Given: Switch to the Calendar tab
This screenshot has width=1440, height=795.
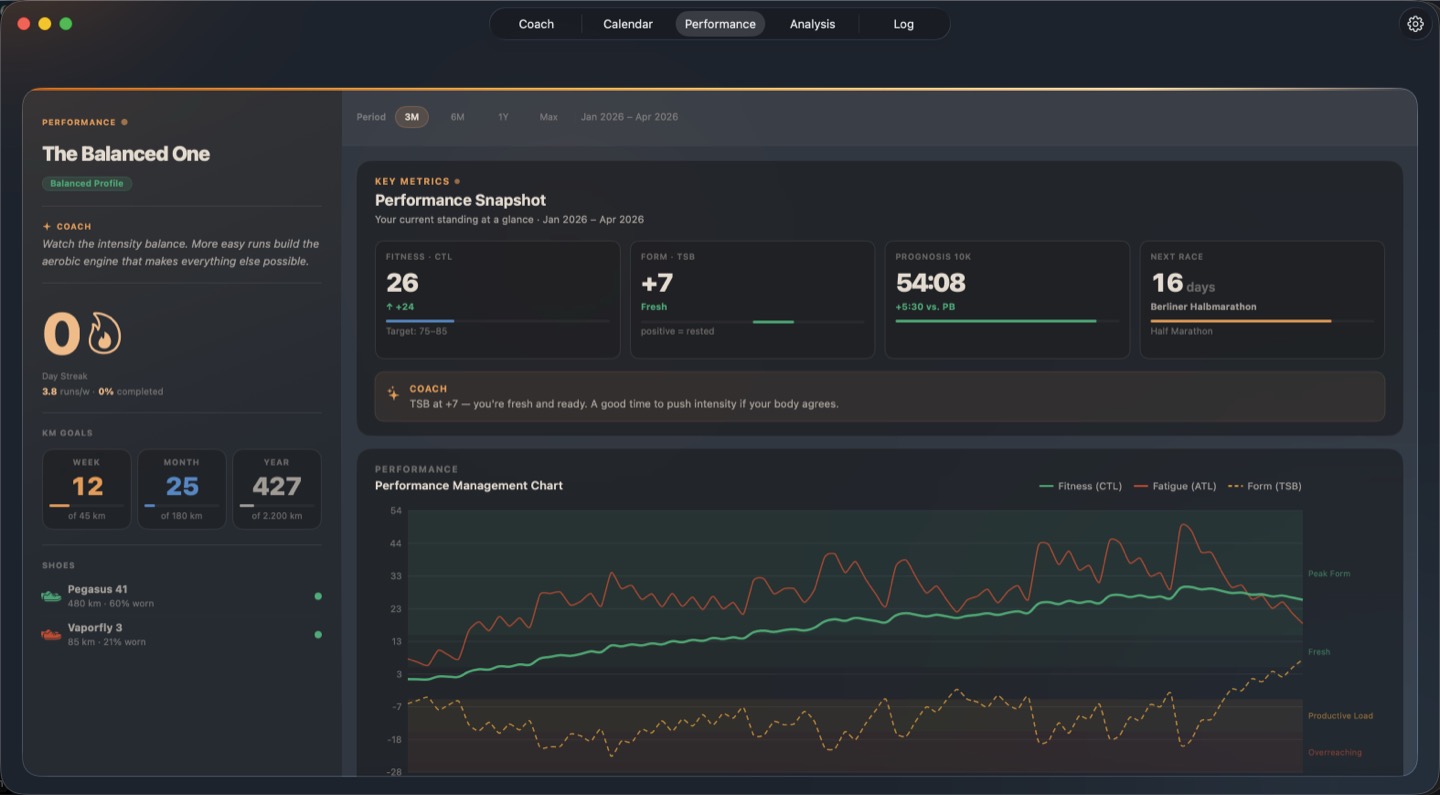Looking at the screenshot, I should pyautogui.click(x=626, y=23).
